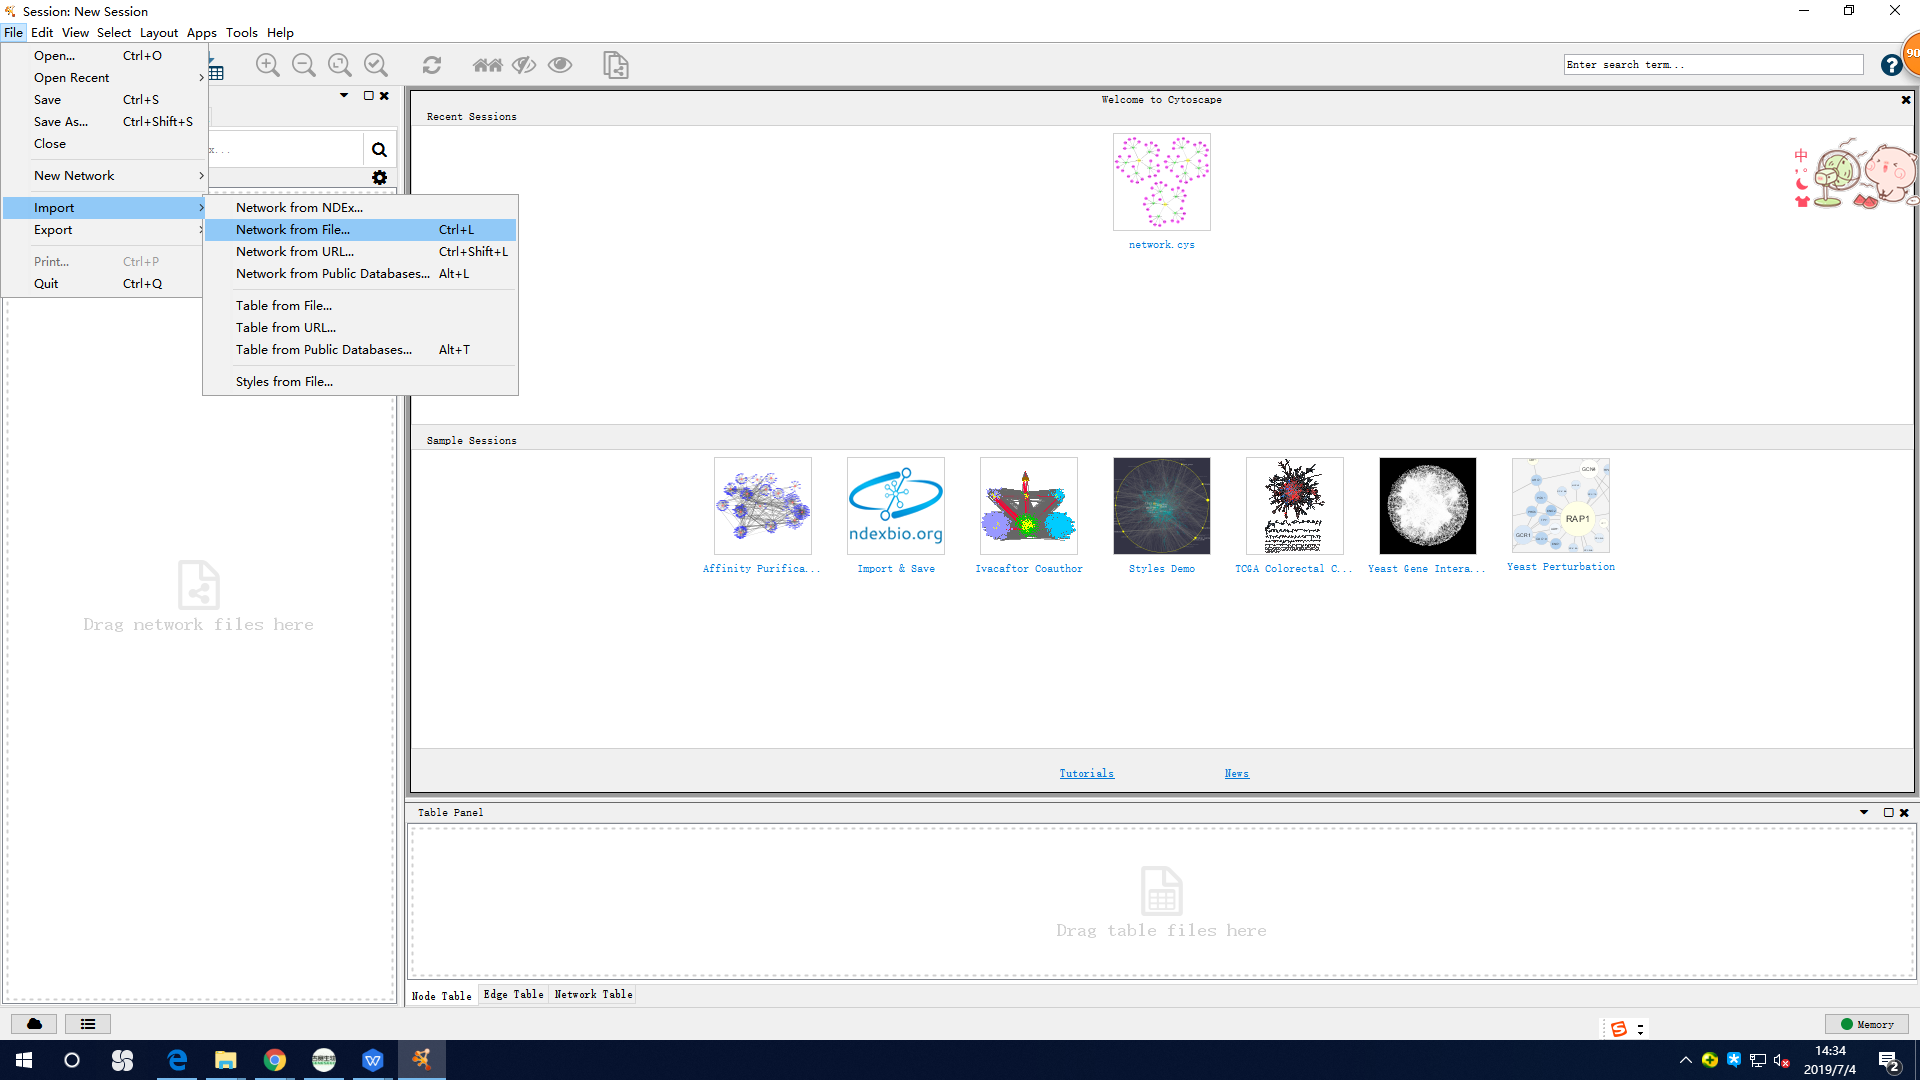The width and height of the screenshot is (1920, 1080).
Task: Open the News link
Action: point(1236,773)
